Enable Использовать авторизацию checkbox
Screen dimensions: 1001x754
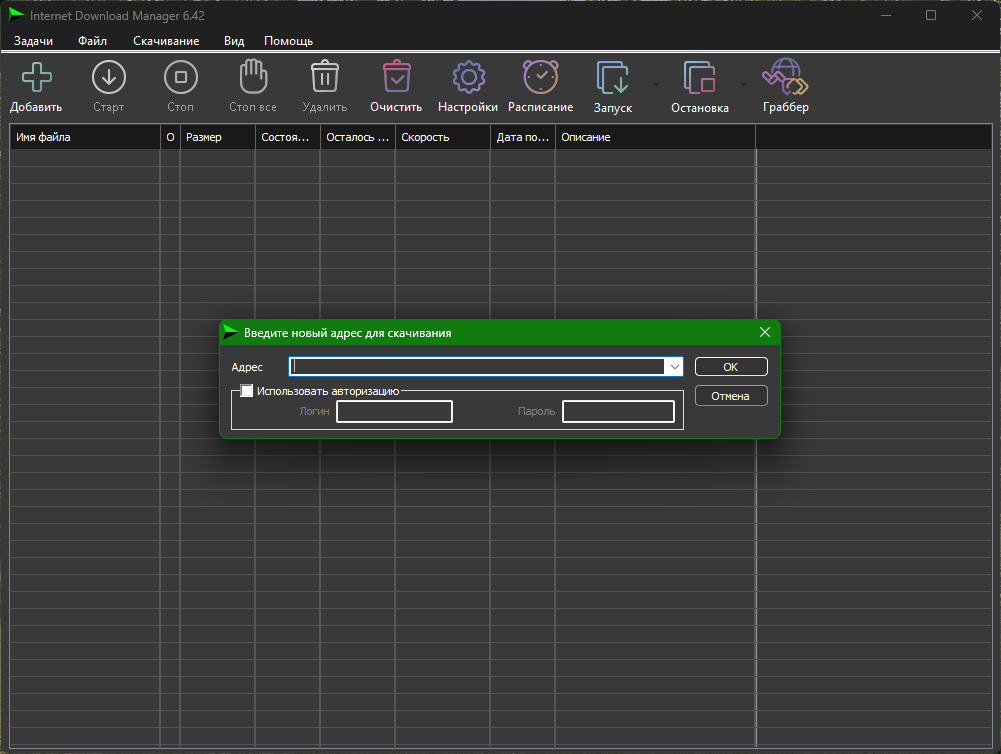(x=246, y=391)
